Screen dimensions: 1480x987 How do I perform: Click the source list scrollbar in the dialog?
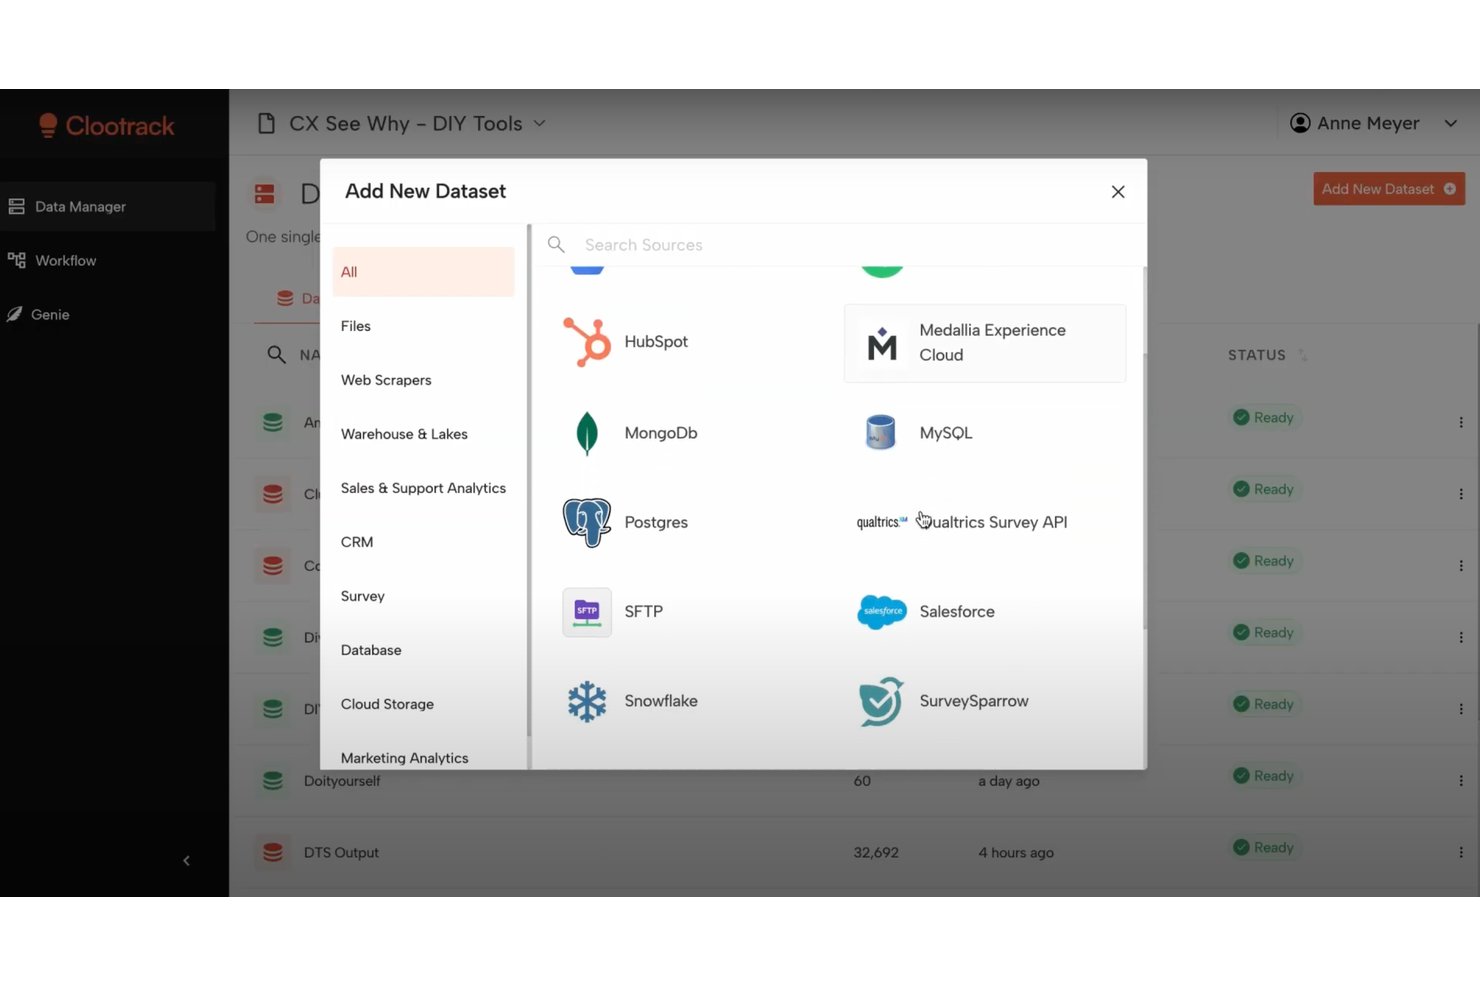pyautogui.click(x=1144, y=448)
